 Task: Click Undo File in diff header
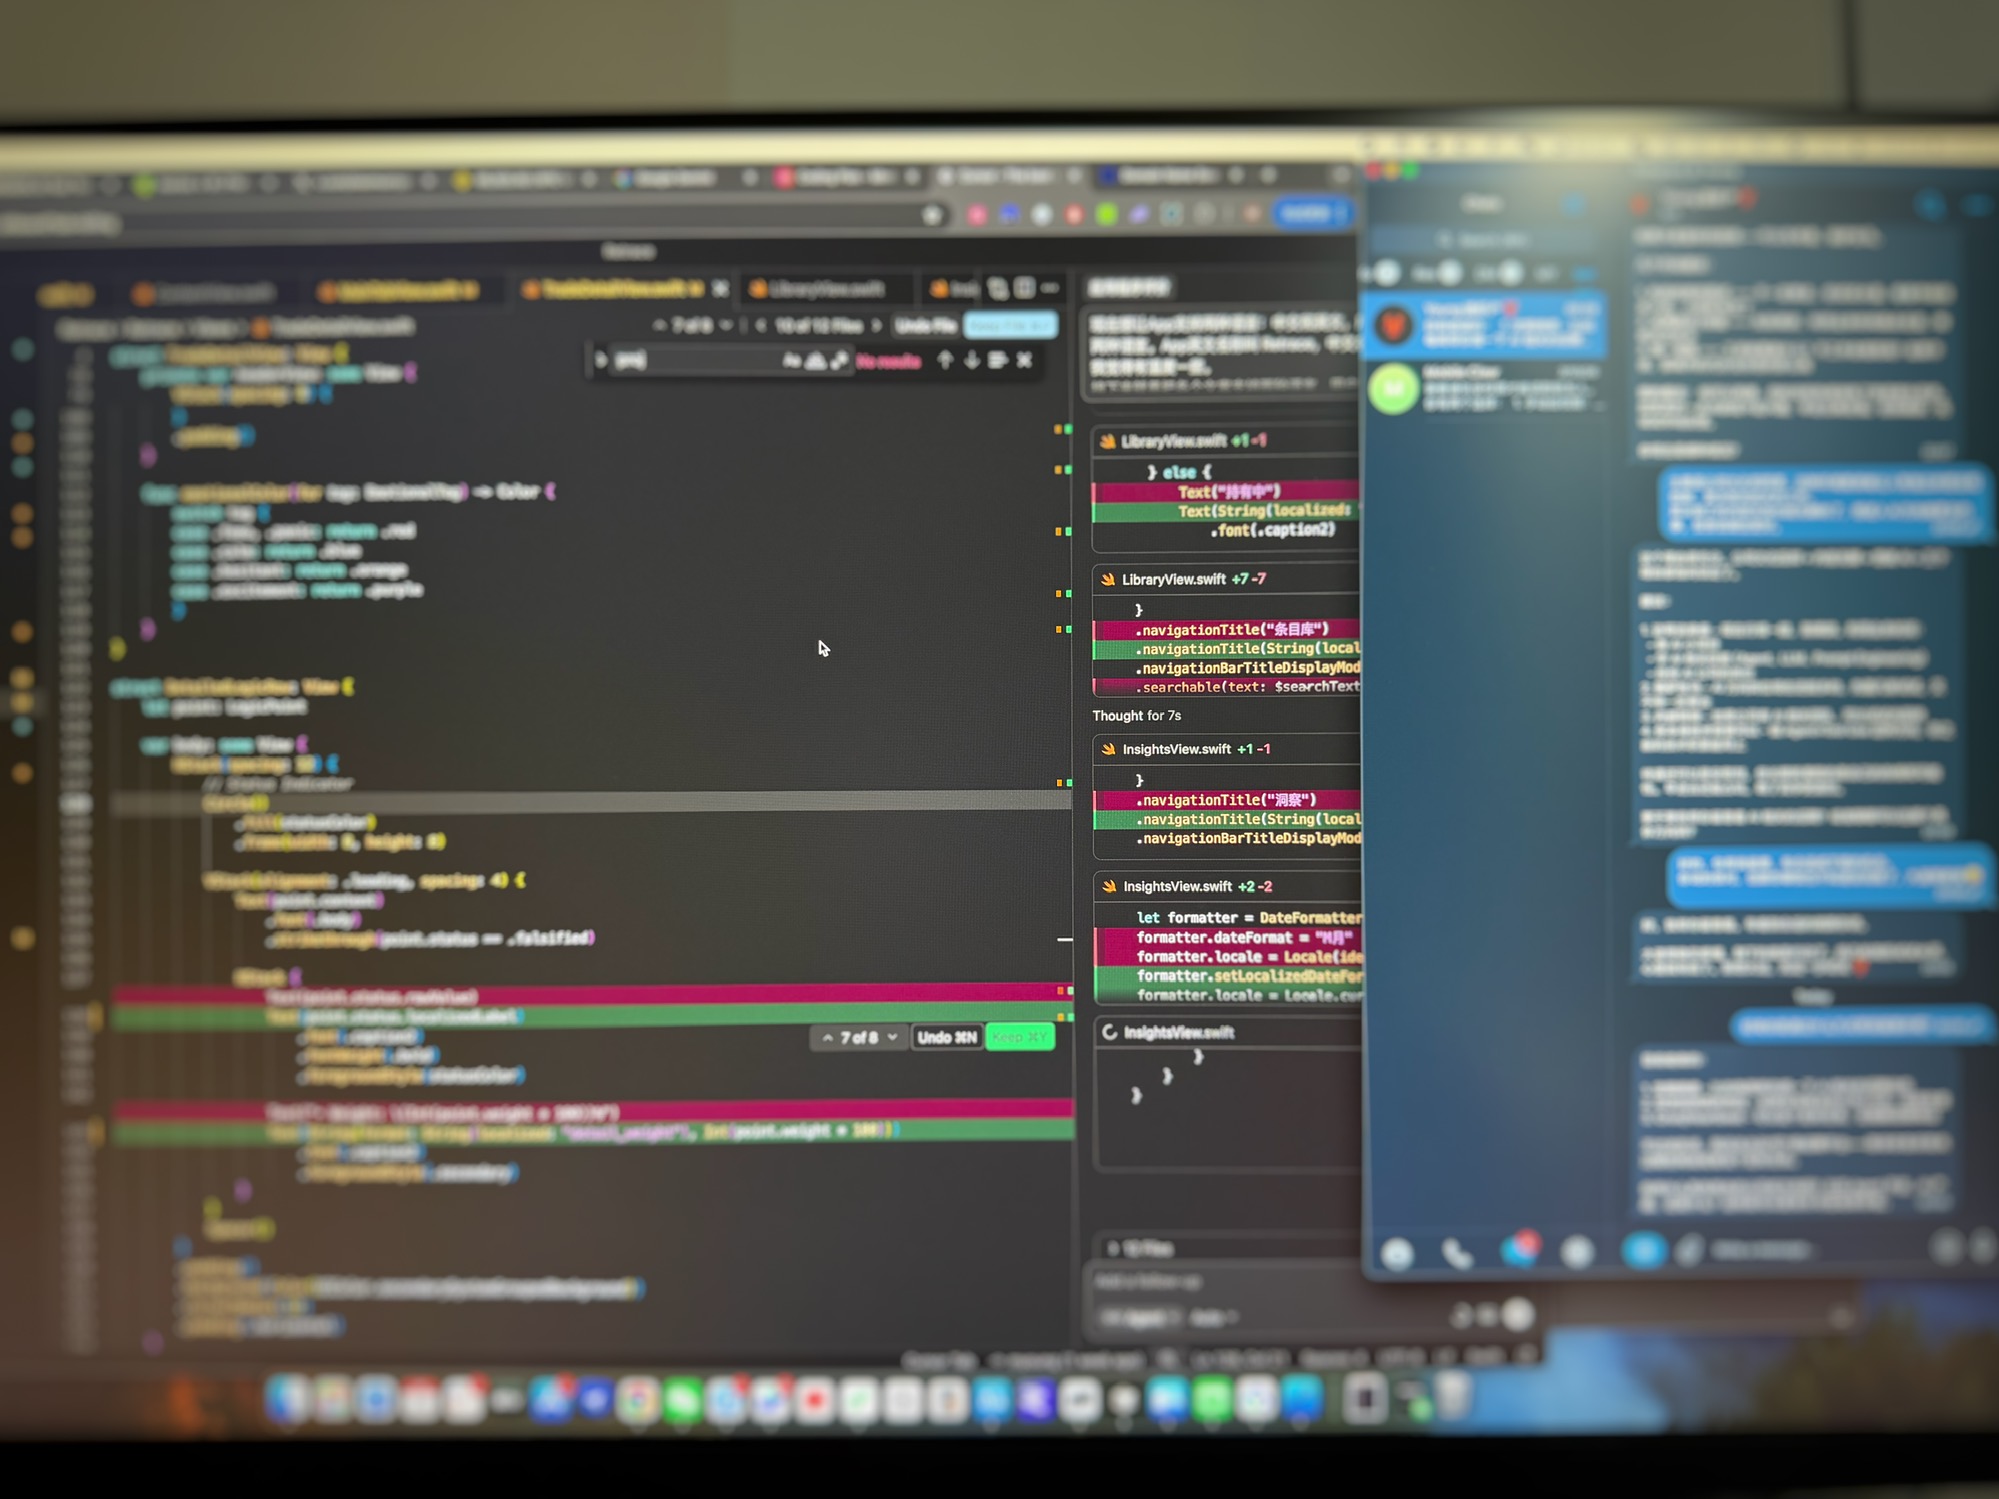coord(926,326)
